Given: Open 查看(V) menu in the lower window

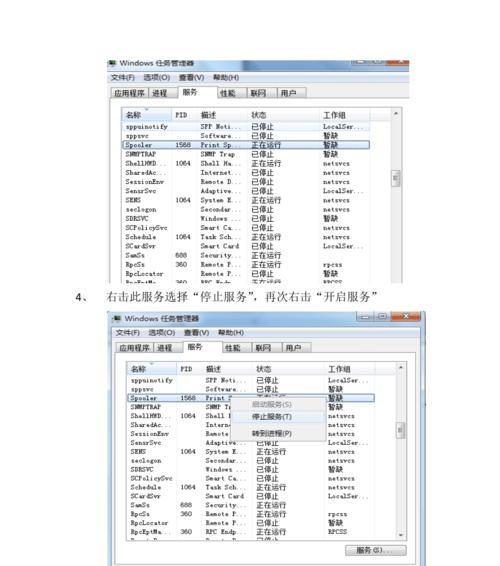Looking at the screenshot, I should 196,332.
